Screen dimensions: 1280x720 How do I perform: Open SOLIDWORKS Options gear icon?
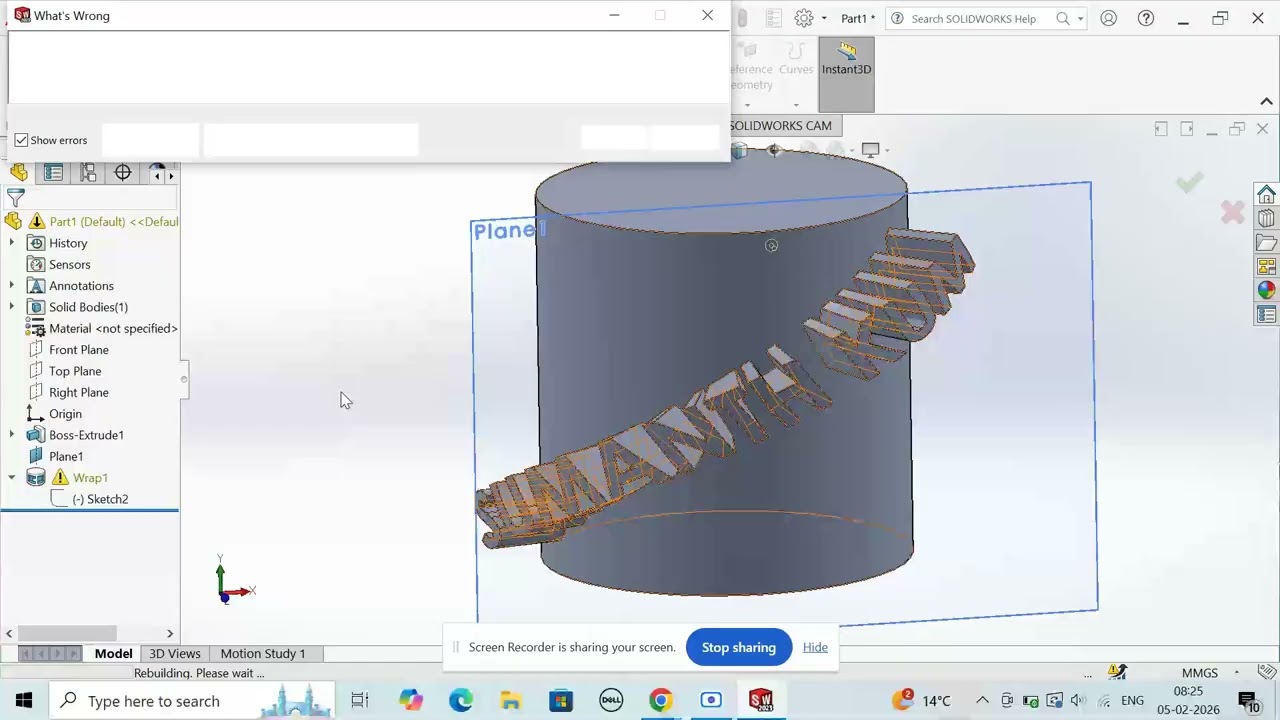[x=804, y=18]
